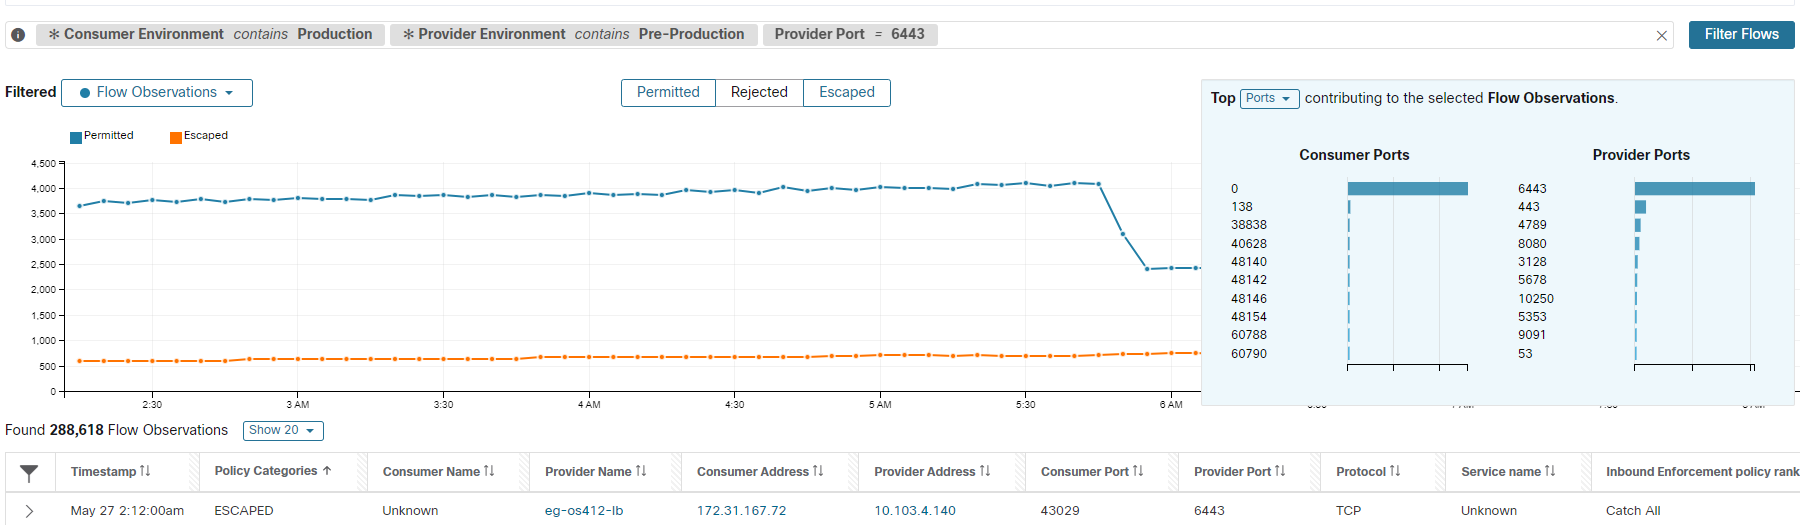Sort by Consumer Name arrows
Image resolution: width=1800 pixels, height=525 pixels.
pyautogui.click(x=489, y=471)
